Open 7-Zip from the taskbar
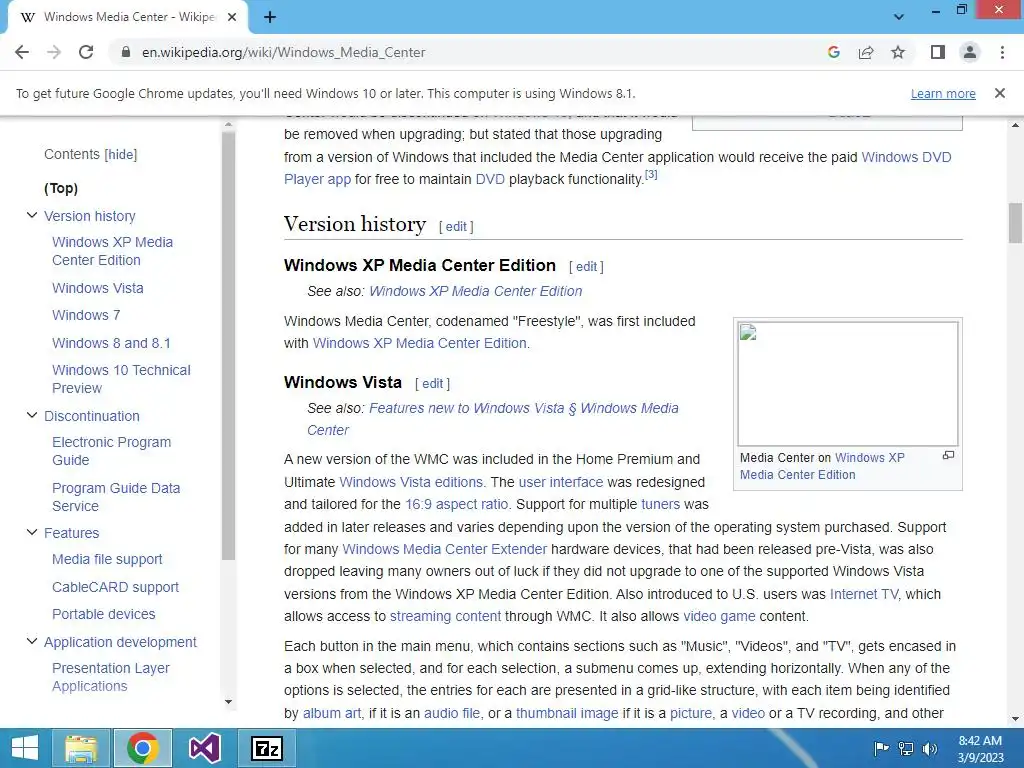The image size is (1024, 768). coord(267,748)
